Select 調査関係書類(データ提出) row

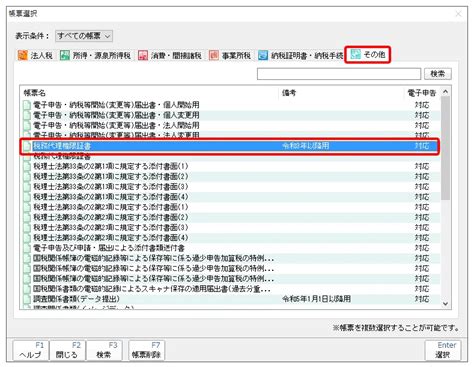[230, 299]
